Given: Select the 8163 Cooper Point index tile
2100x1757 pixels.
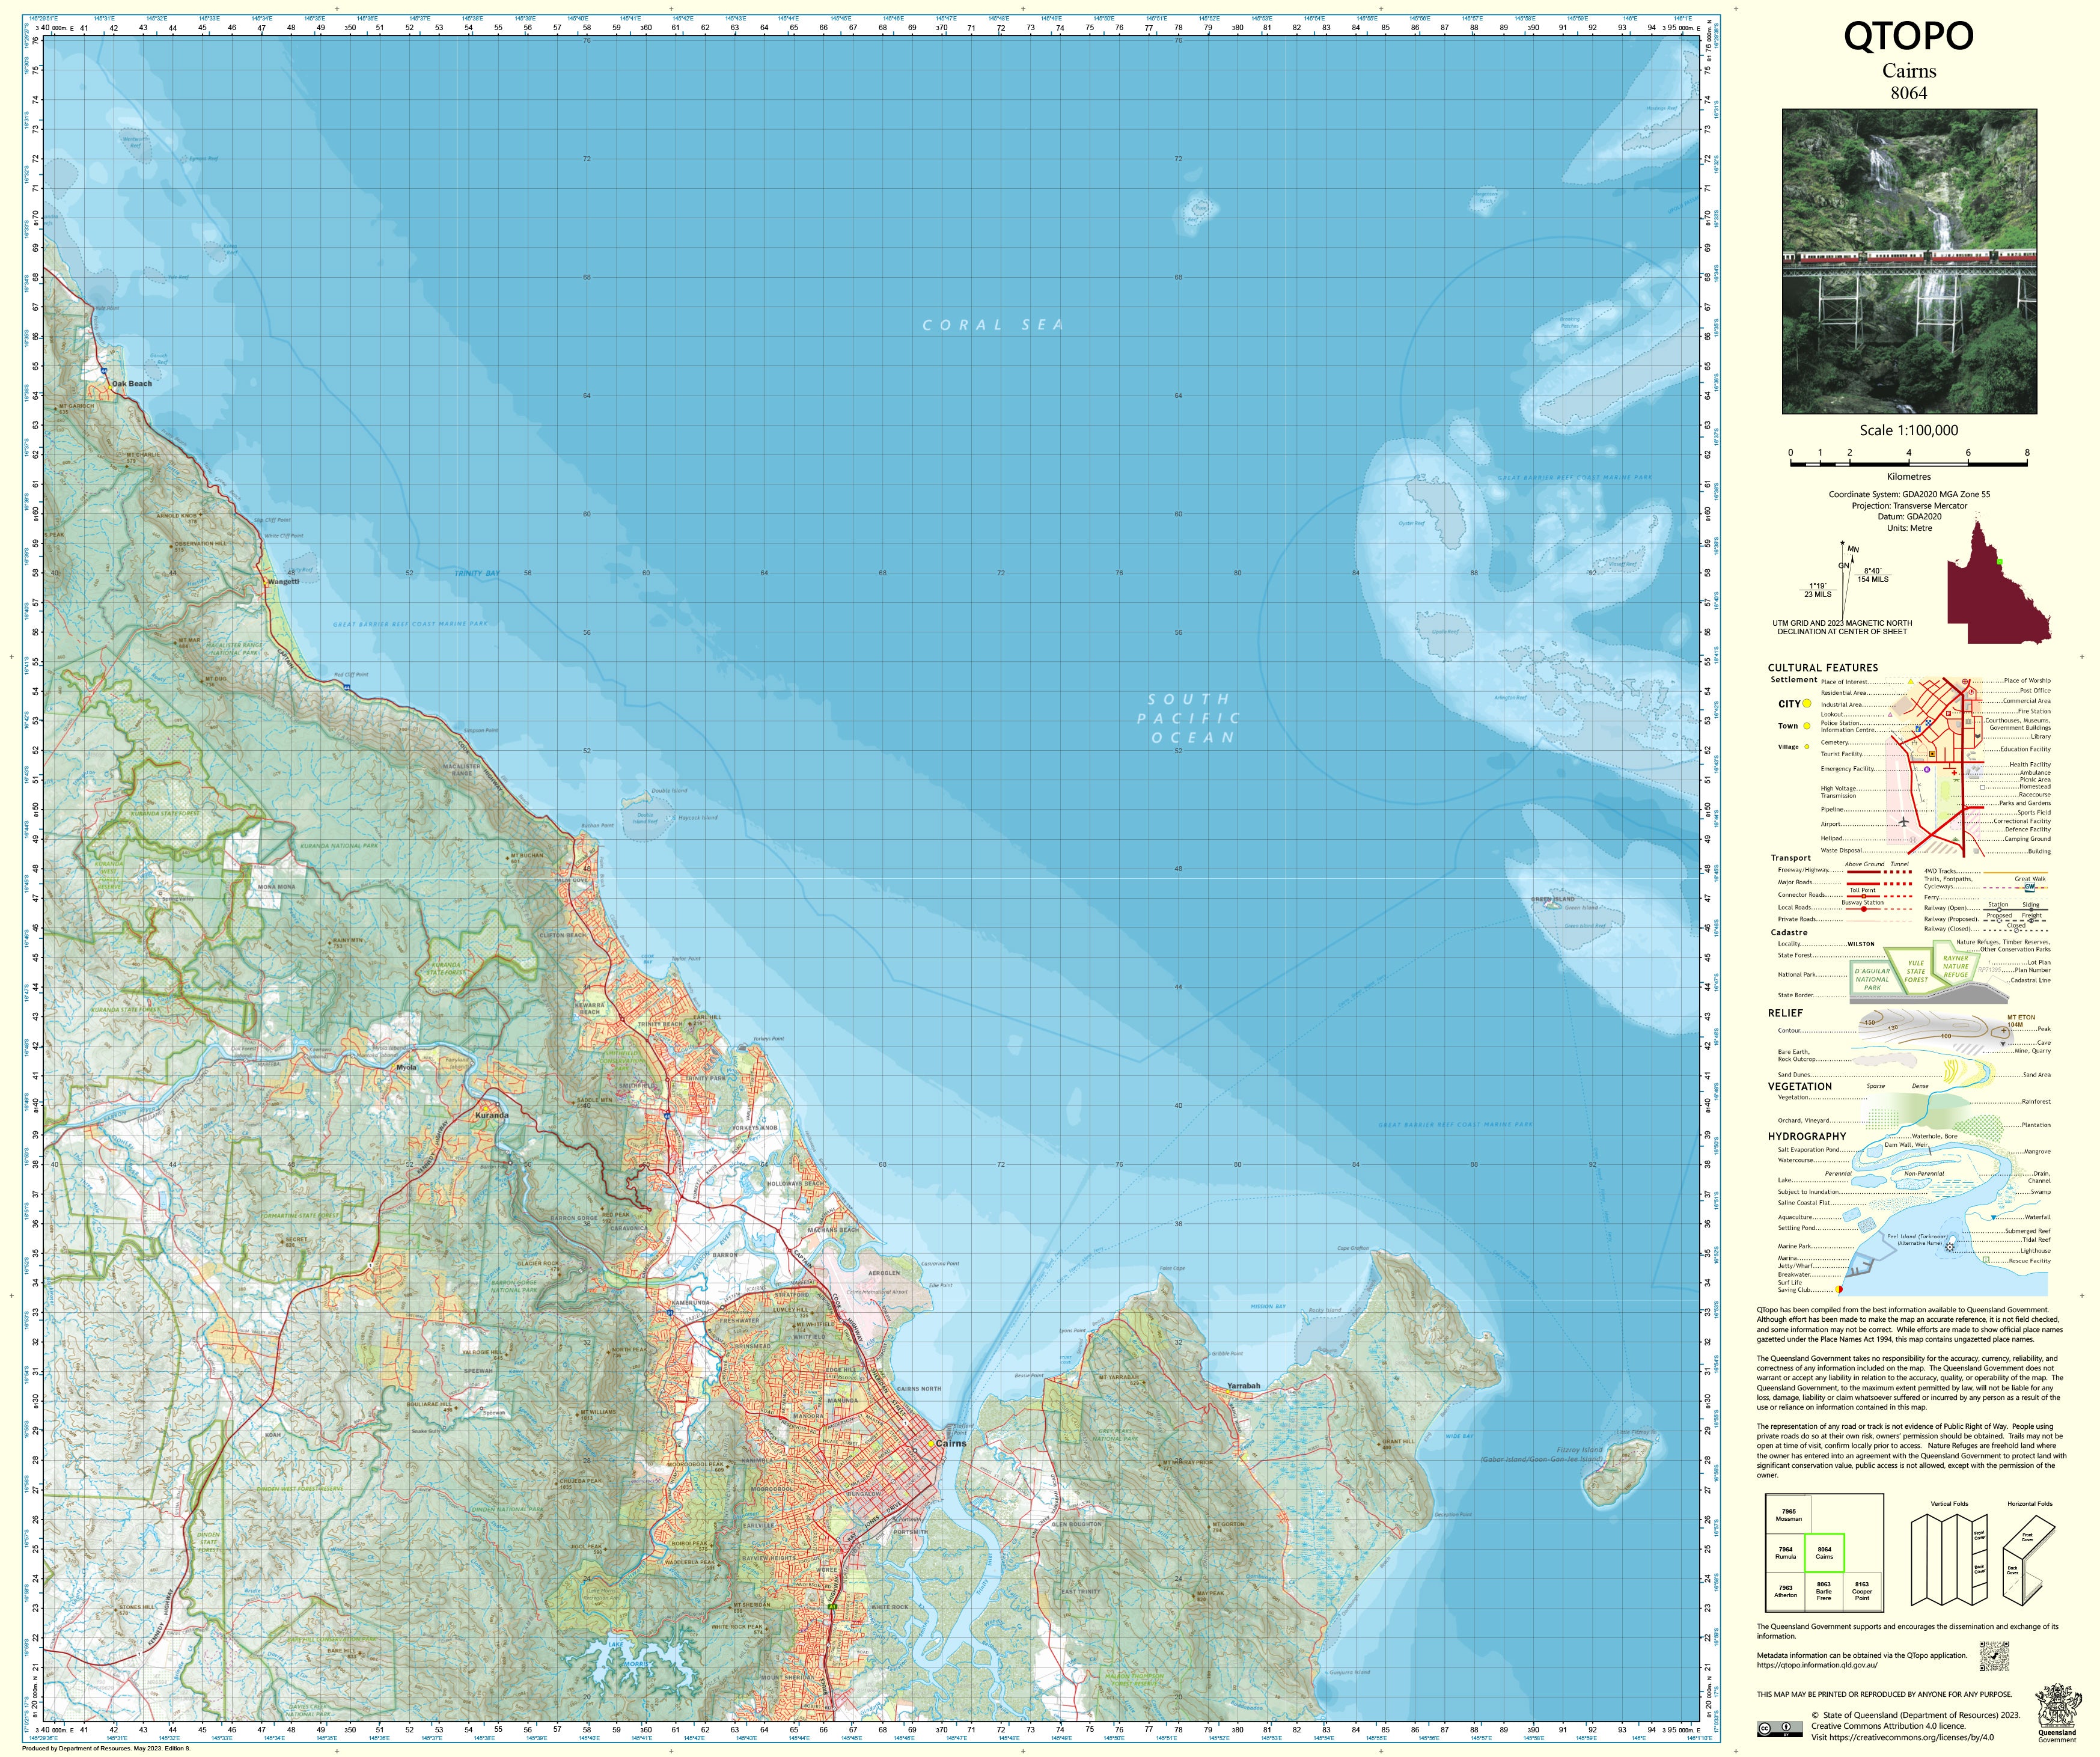Looking at the screenshot, I should pos(1861,1591).
